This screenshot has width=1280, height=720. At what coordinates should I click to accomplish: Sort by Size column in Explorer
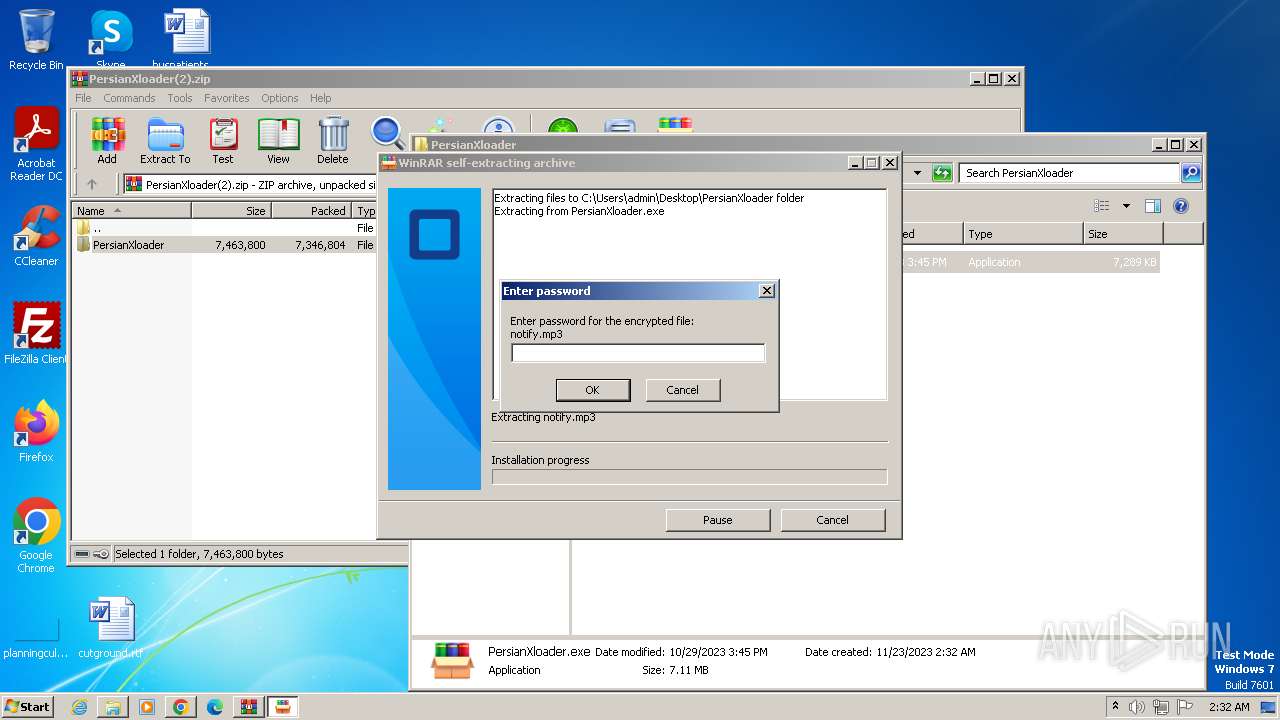click(x=1123, y=234)
